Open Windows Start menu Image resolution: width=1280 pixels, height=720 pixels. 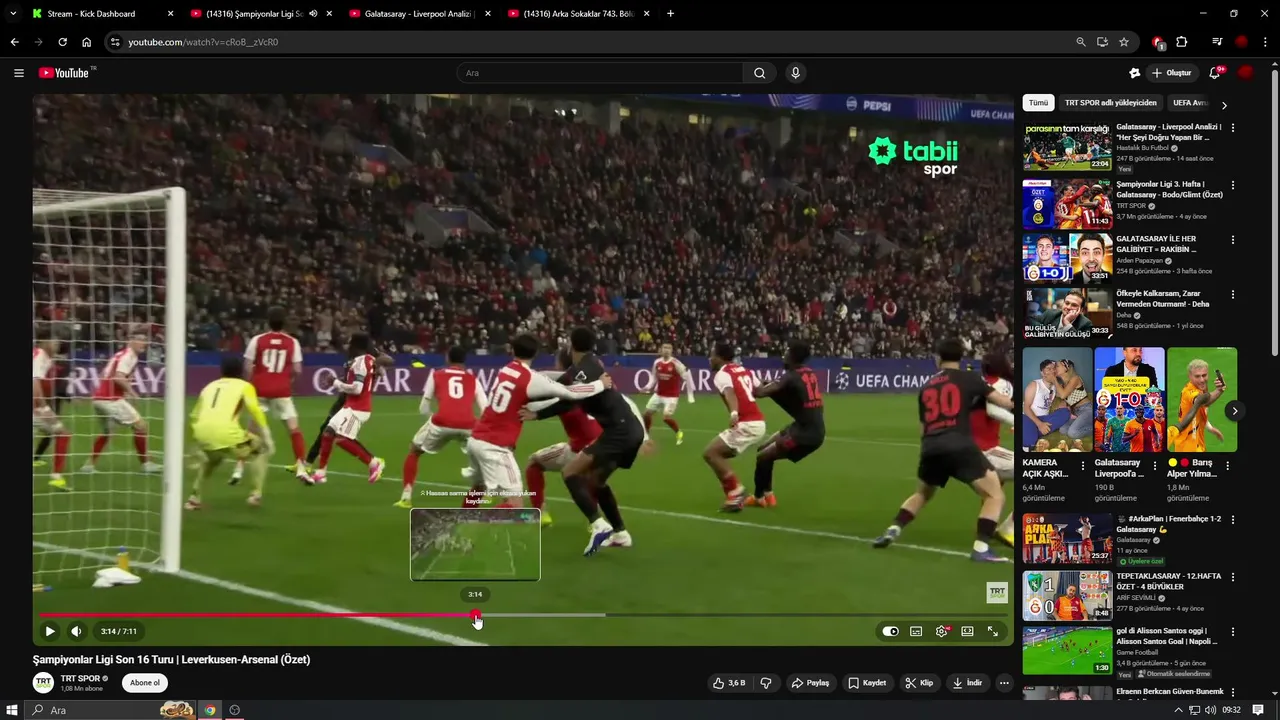coord(12,710)
